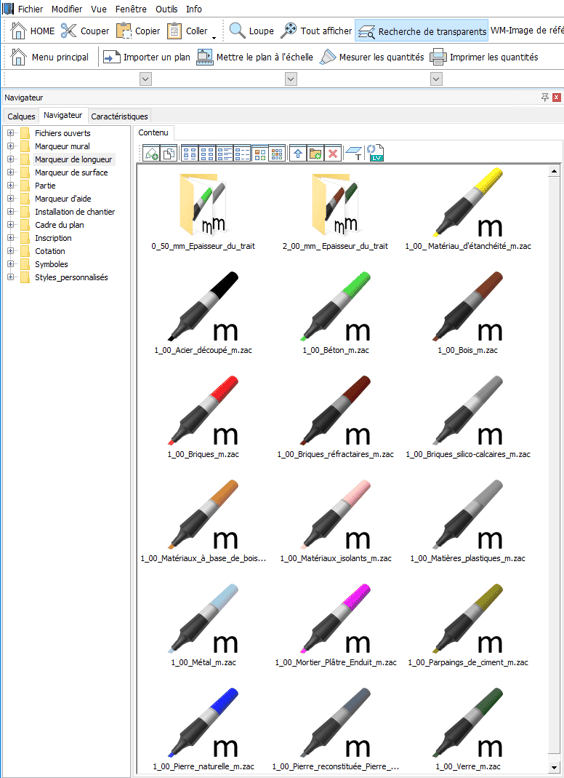564x778 pixels.
Task: Click the copy style icon in Contenu toolbar
Action: pyautogui.click(x=168, y=154)
